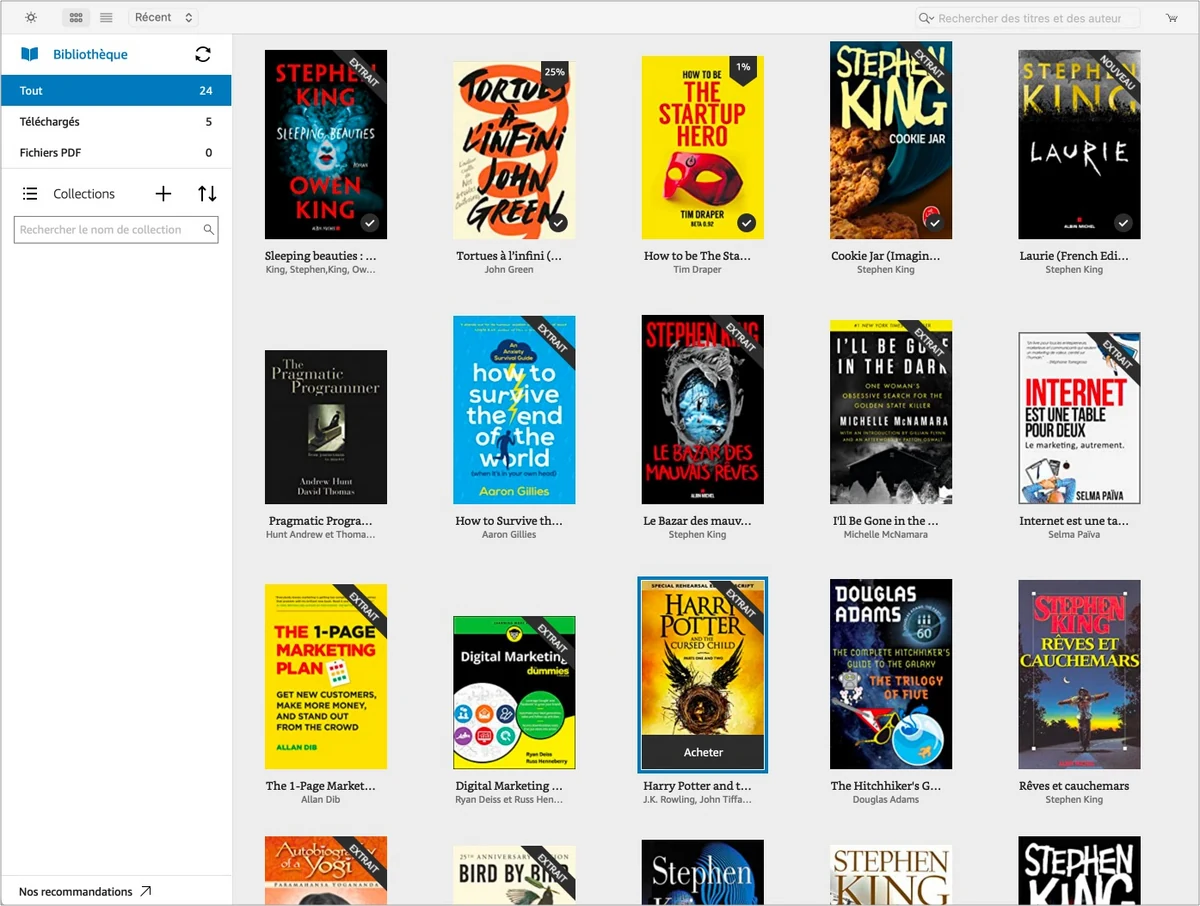Image resolution: width=1200 pixels, height=906 pixels.
Task: Click the Collections list icon
Action: click(x=30, y=194)
